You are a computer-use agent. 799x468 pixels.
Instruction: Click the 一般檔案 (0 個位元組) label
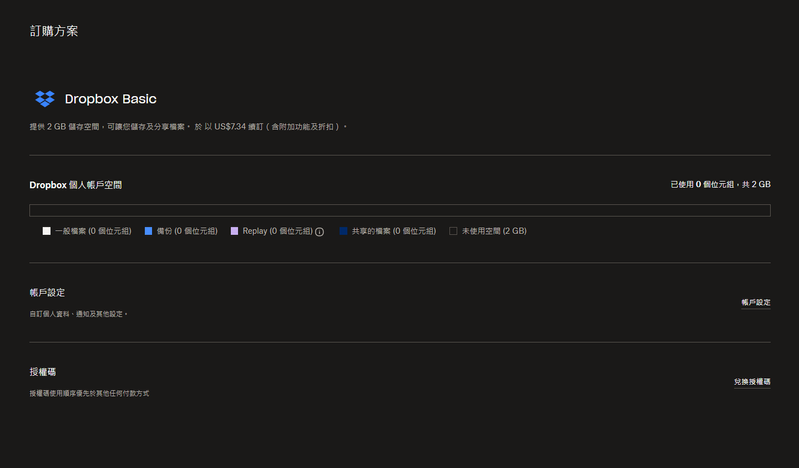tap(93, 231)
